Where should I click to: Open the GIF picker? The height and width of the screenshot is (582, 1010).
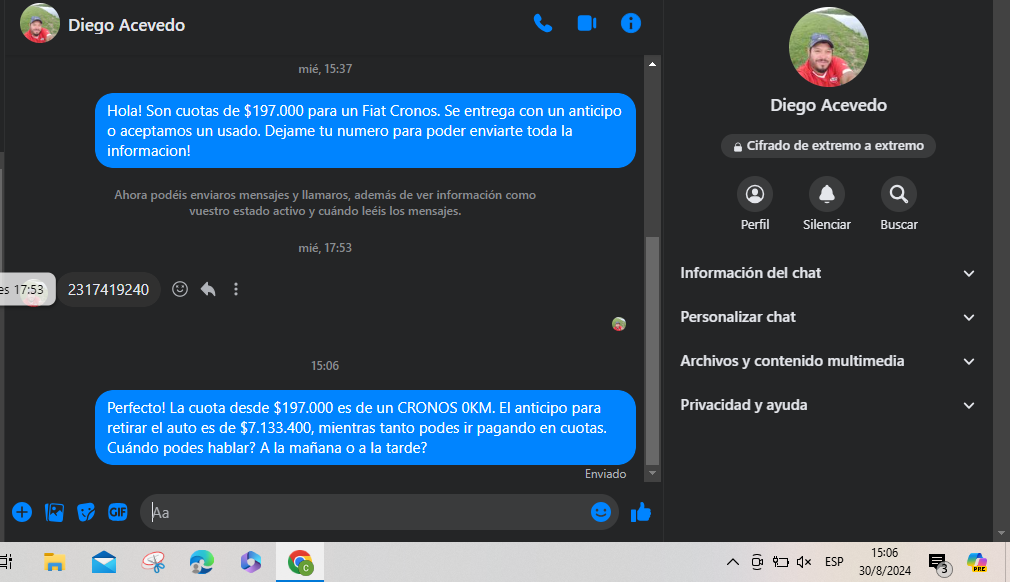point(118,512)
